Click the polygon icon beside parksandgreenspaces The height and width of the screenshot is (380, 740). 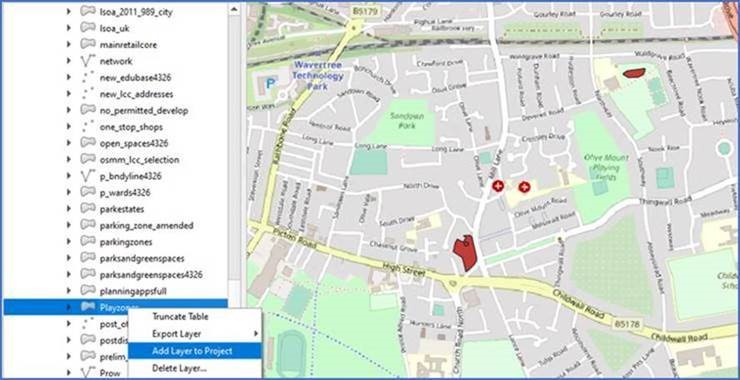[x=88, y=258]
